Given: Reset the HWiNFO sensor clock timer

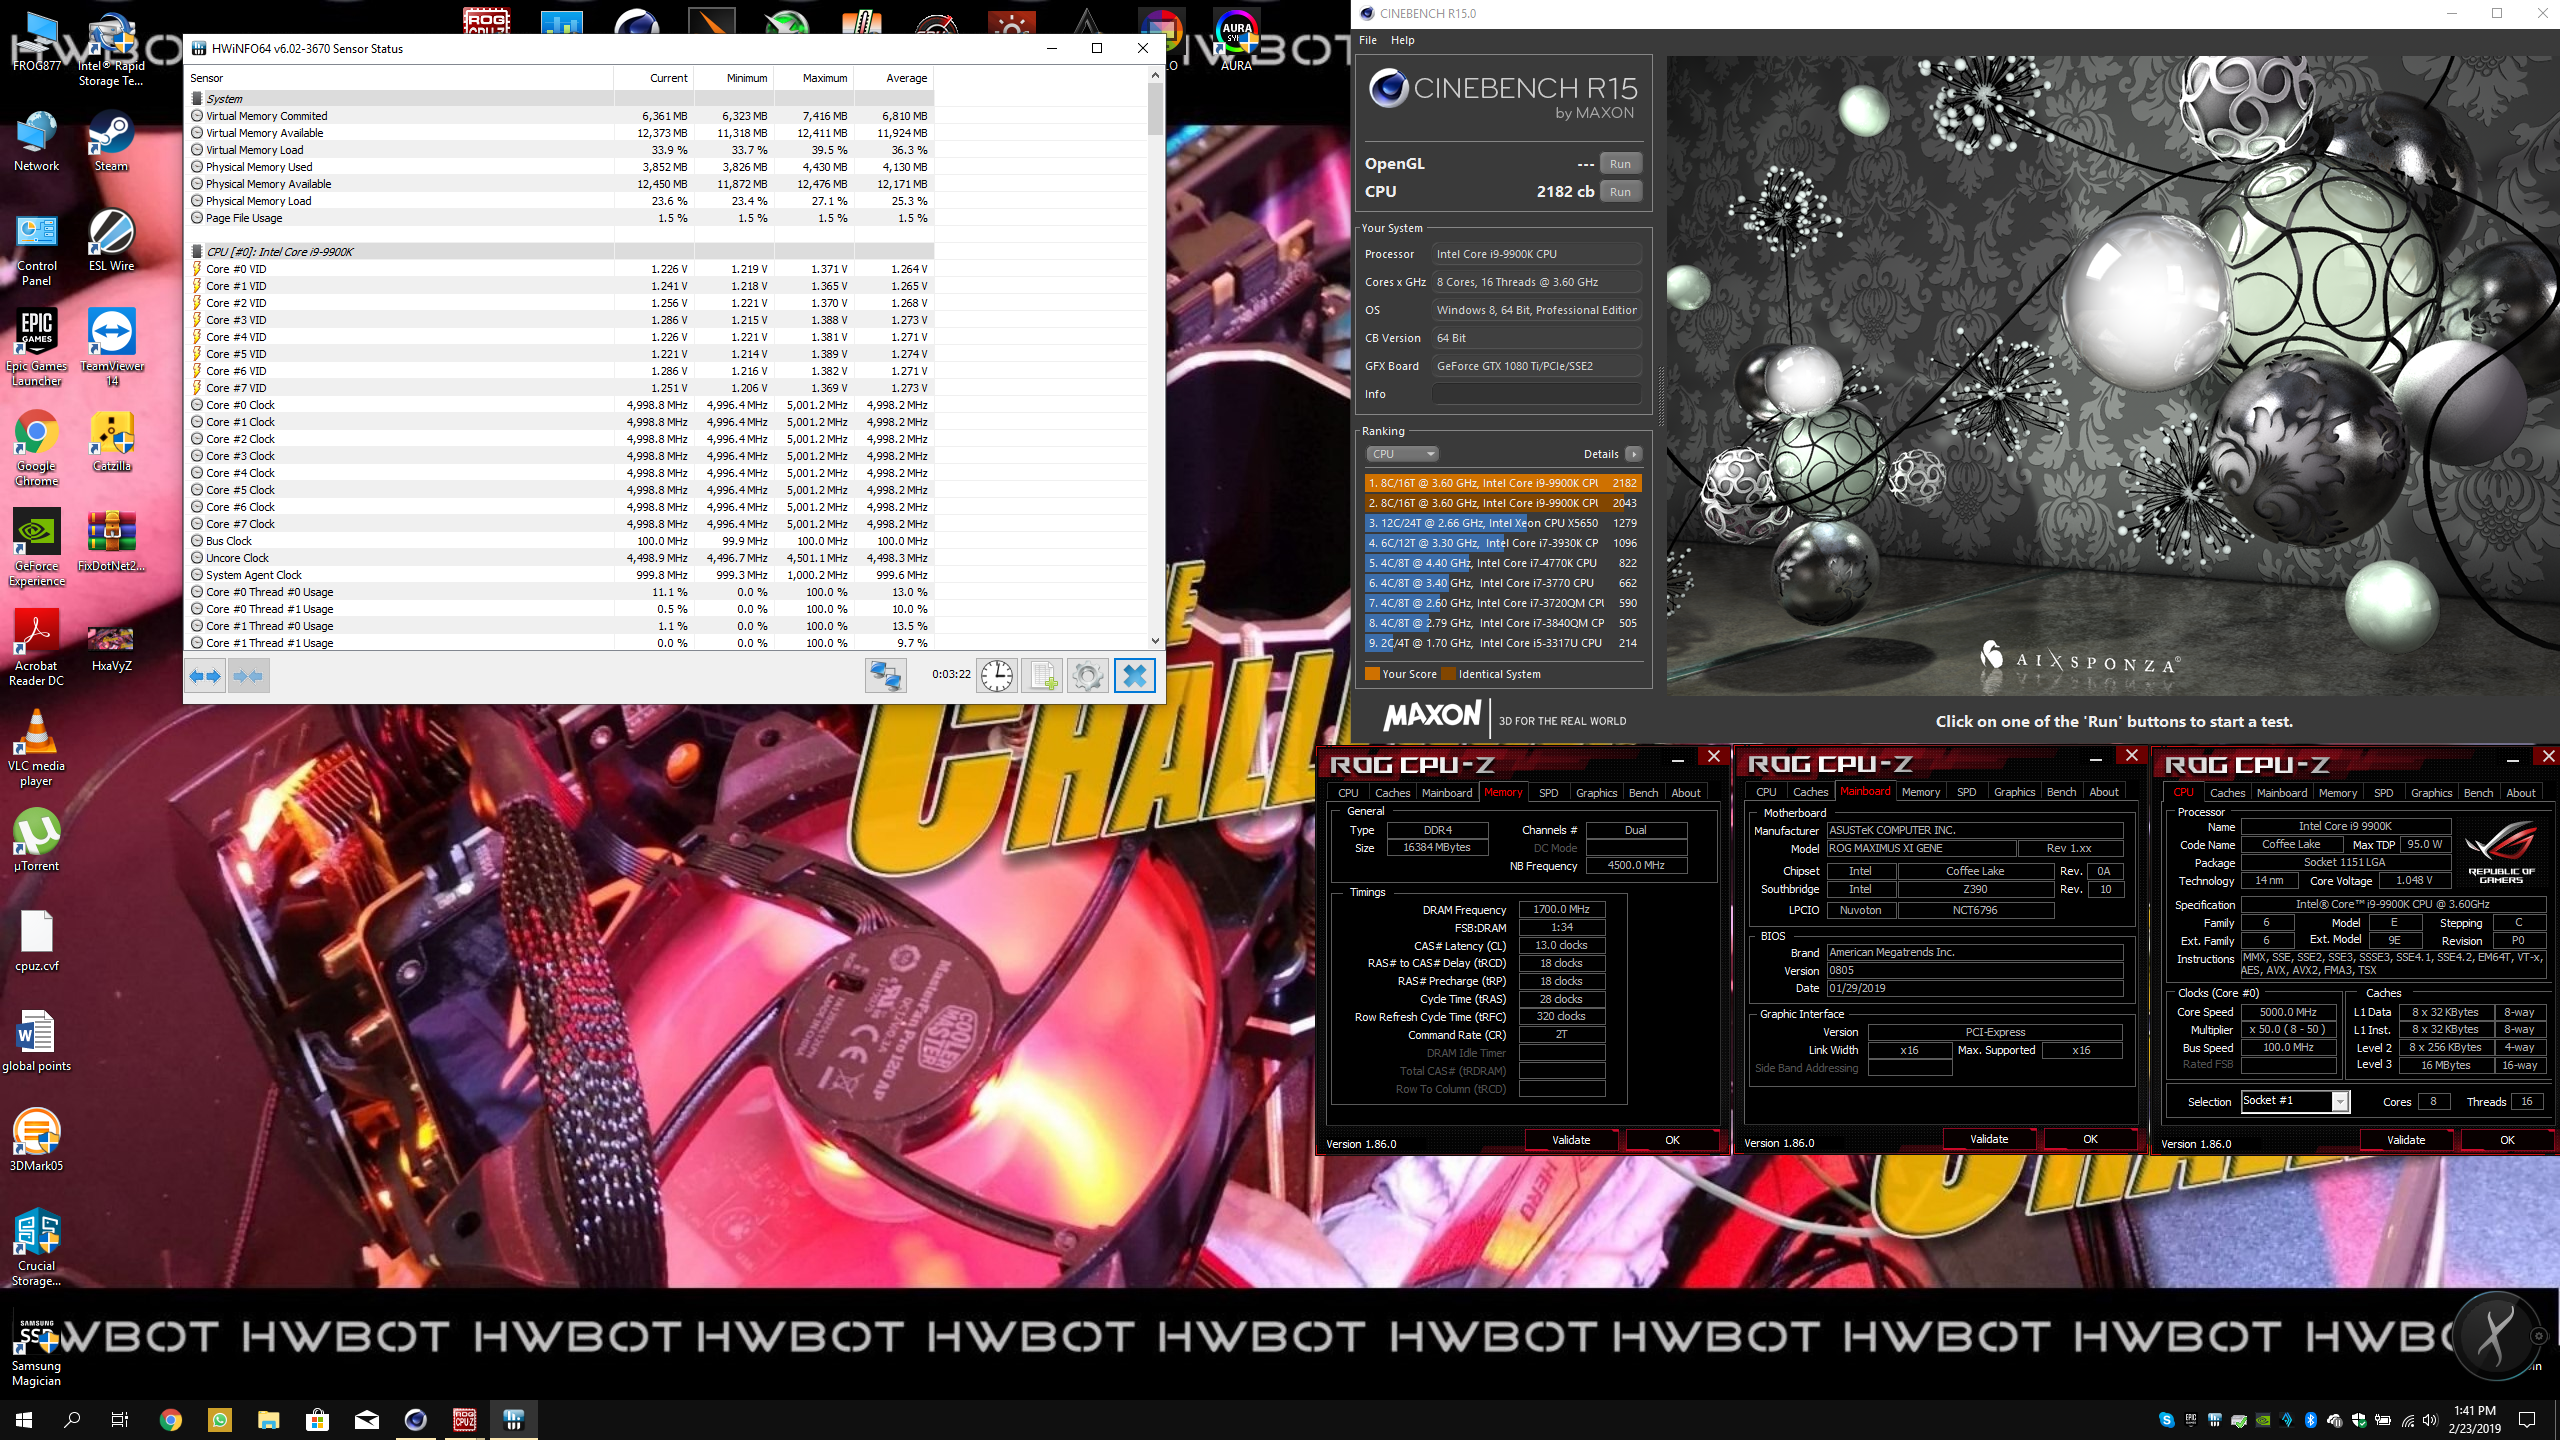Looking at the screenshot, I should 997,676.
